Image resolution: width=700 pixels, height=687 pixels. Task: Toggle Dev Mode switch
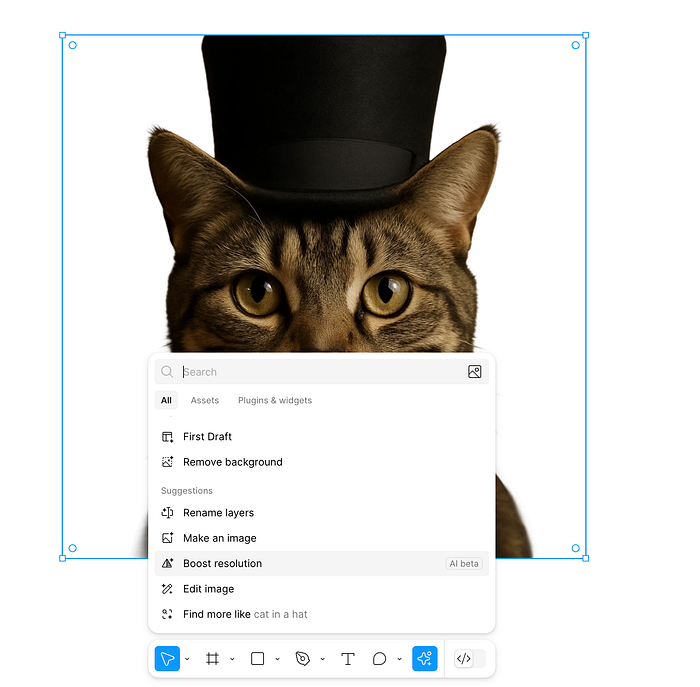click(468, 659)
